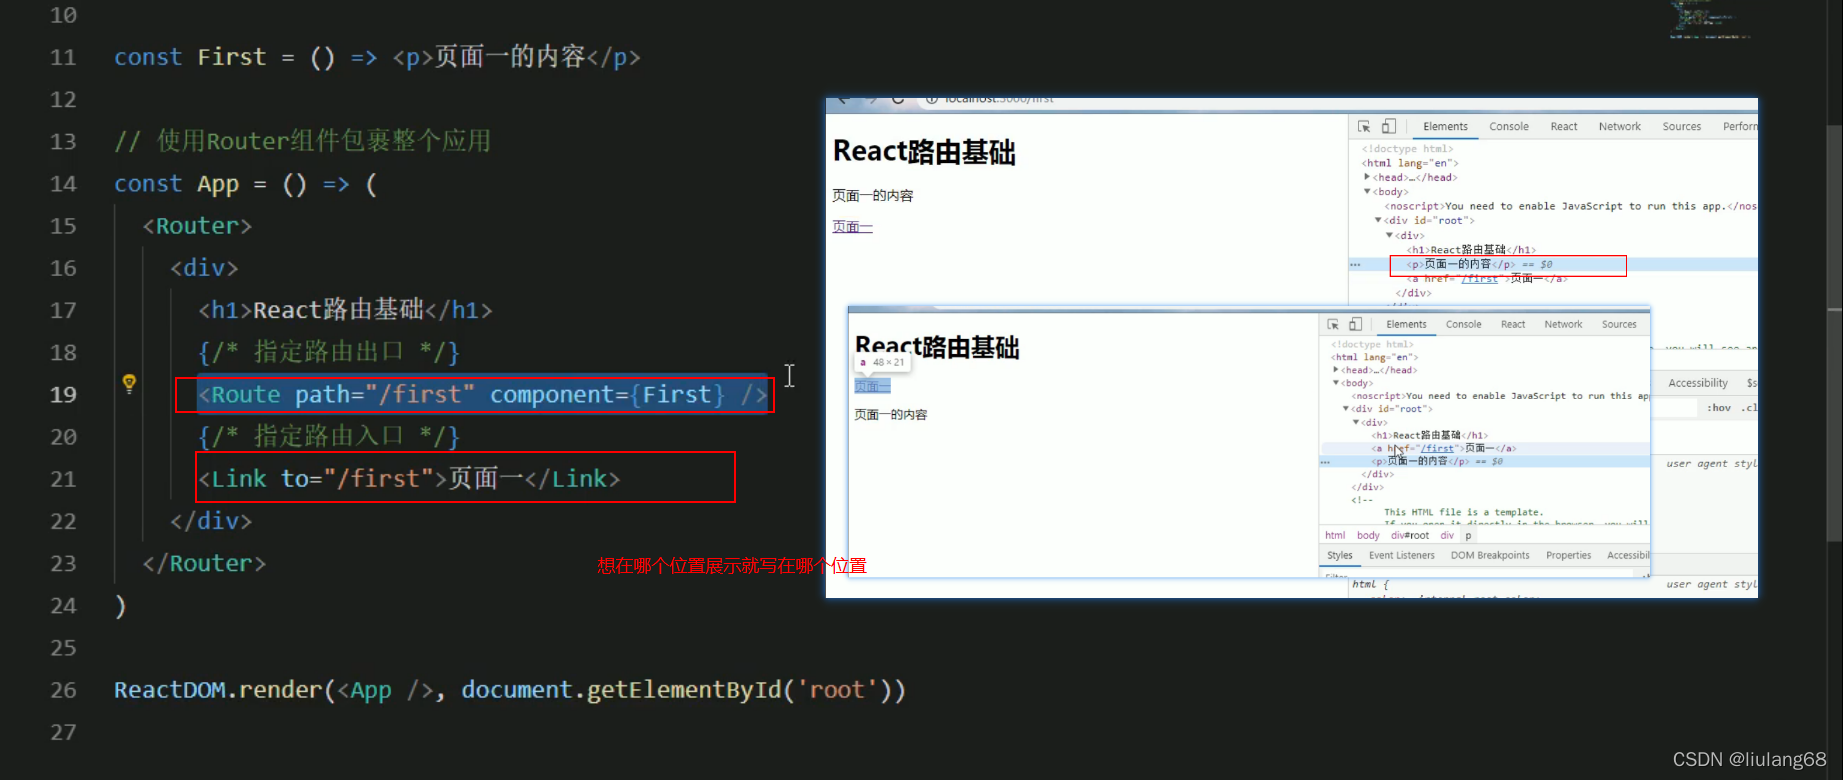
Task: Click the opening <Router> tag on line 15
Action: point(197,226)
